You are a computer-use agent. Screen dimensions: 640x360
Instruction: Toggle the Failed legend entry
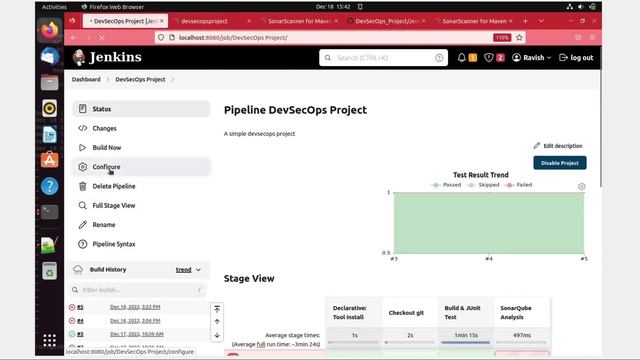pos(519,185)
